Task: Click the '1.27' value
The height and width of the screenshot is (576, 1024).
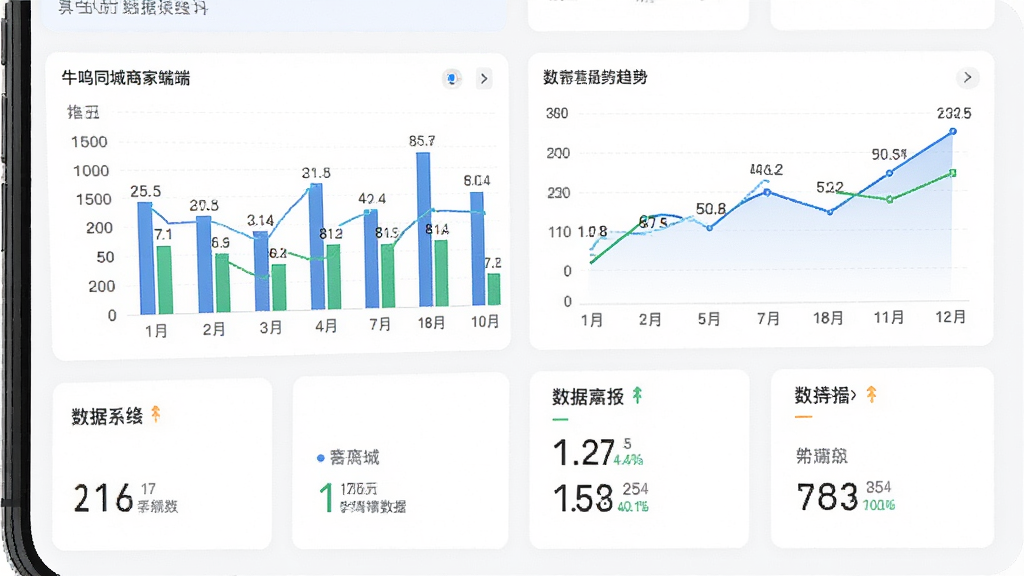Action: pos(584,453)
